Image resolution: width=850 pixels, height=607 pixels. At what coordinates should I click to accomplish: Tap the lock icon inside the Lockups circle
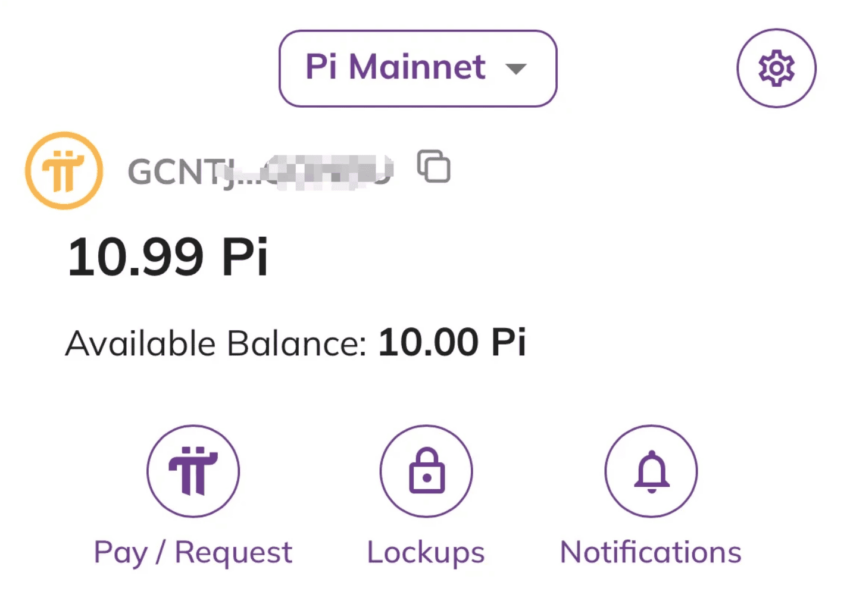pos(425,471)
